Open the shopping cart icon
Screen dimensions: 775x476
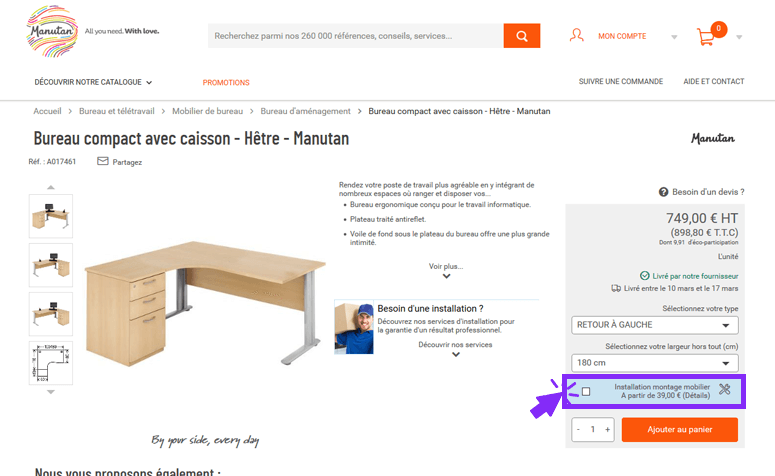pos(705,37)
